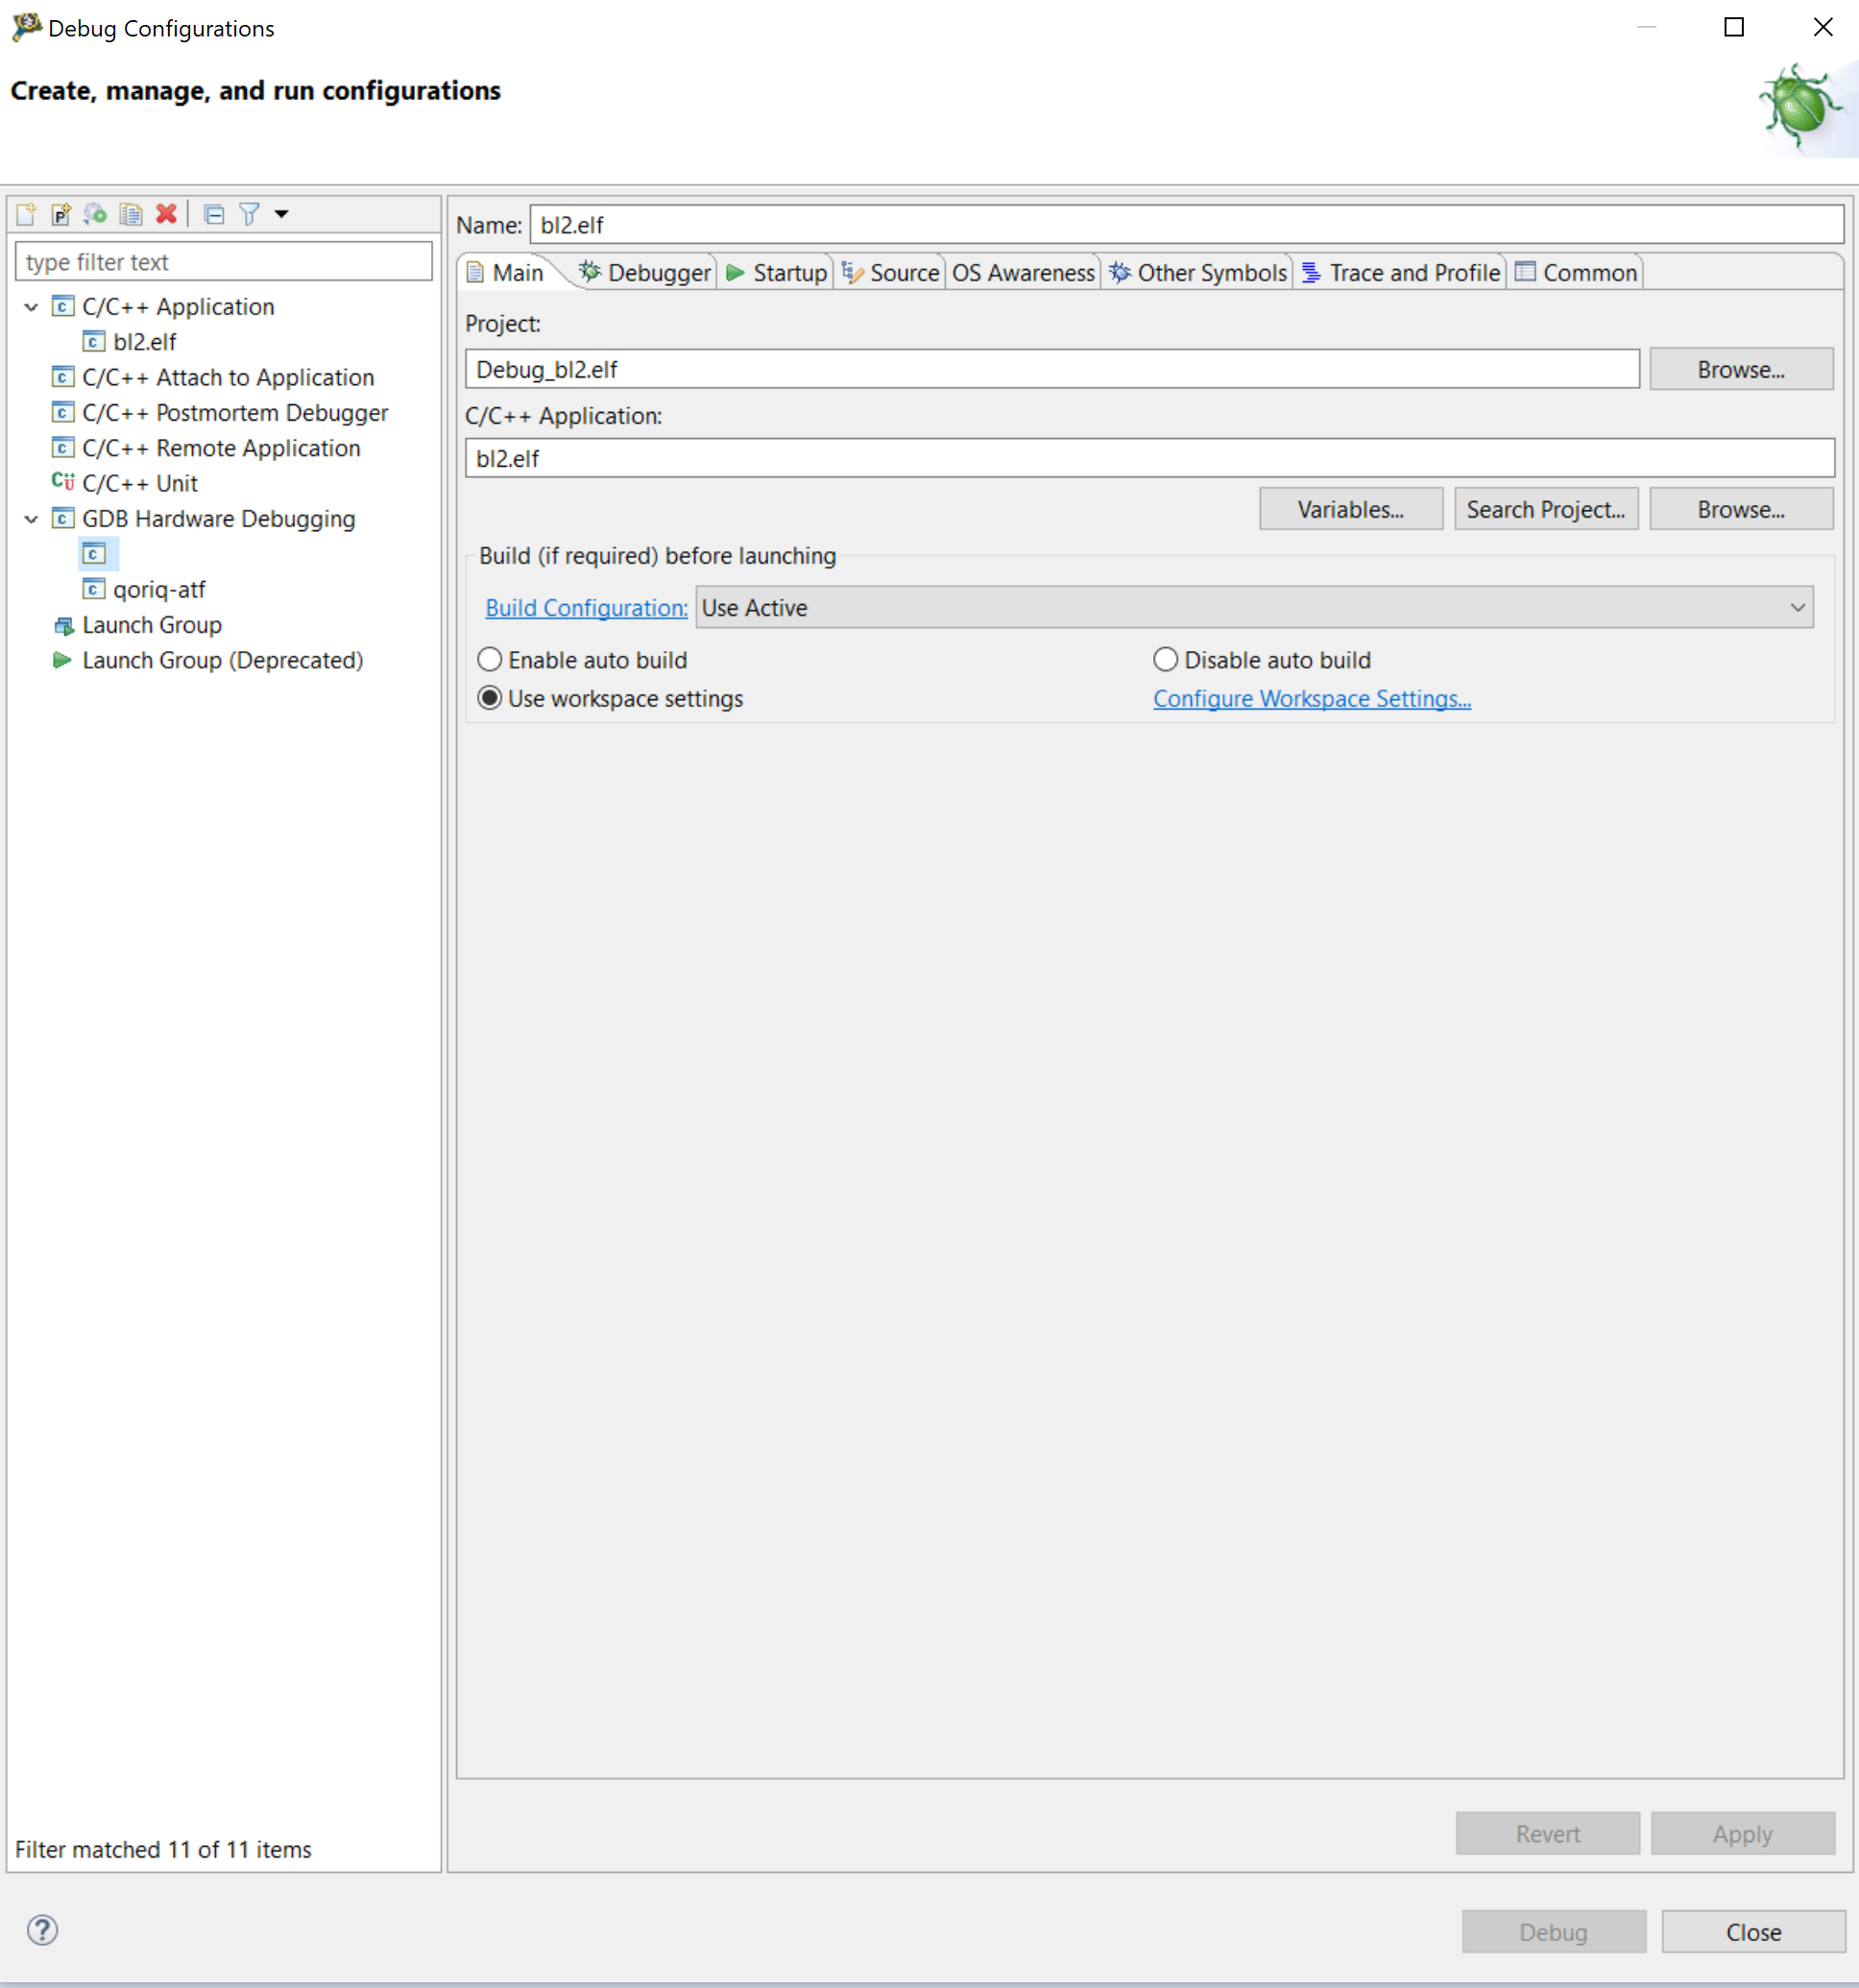Click the funnel filter configurations icon

[x=249, y=214]
